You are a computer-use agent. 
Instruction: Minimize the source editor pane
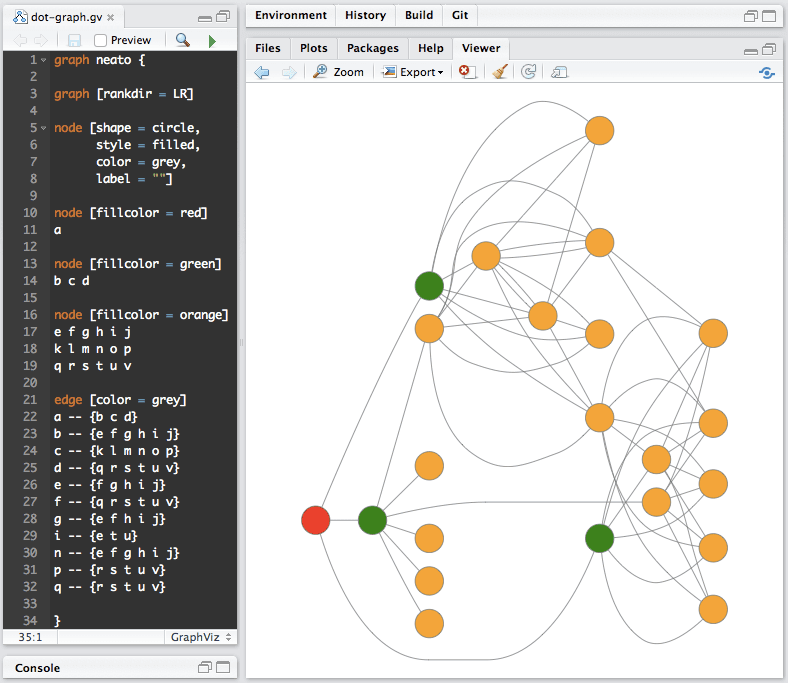[205, 18]
